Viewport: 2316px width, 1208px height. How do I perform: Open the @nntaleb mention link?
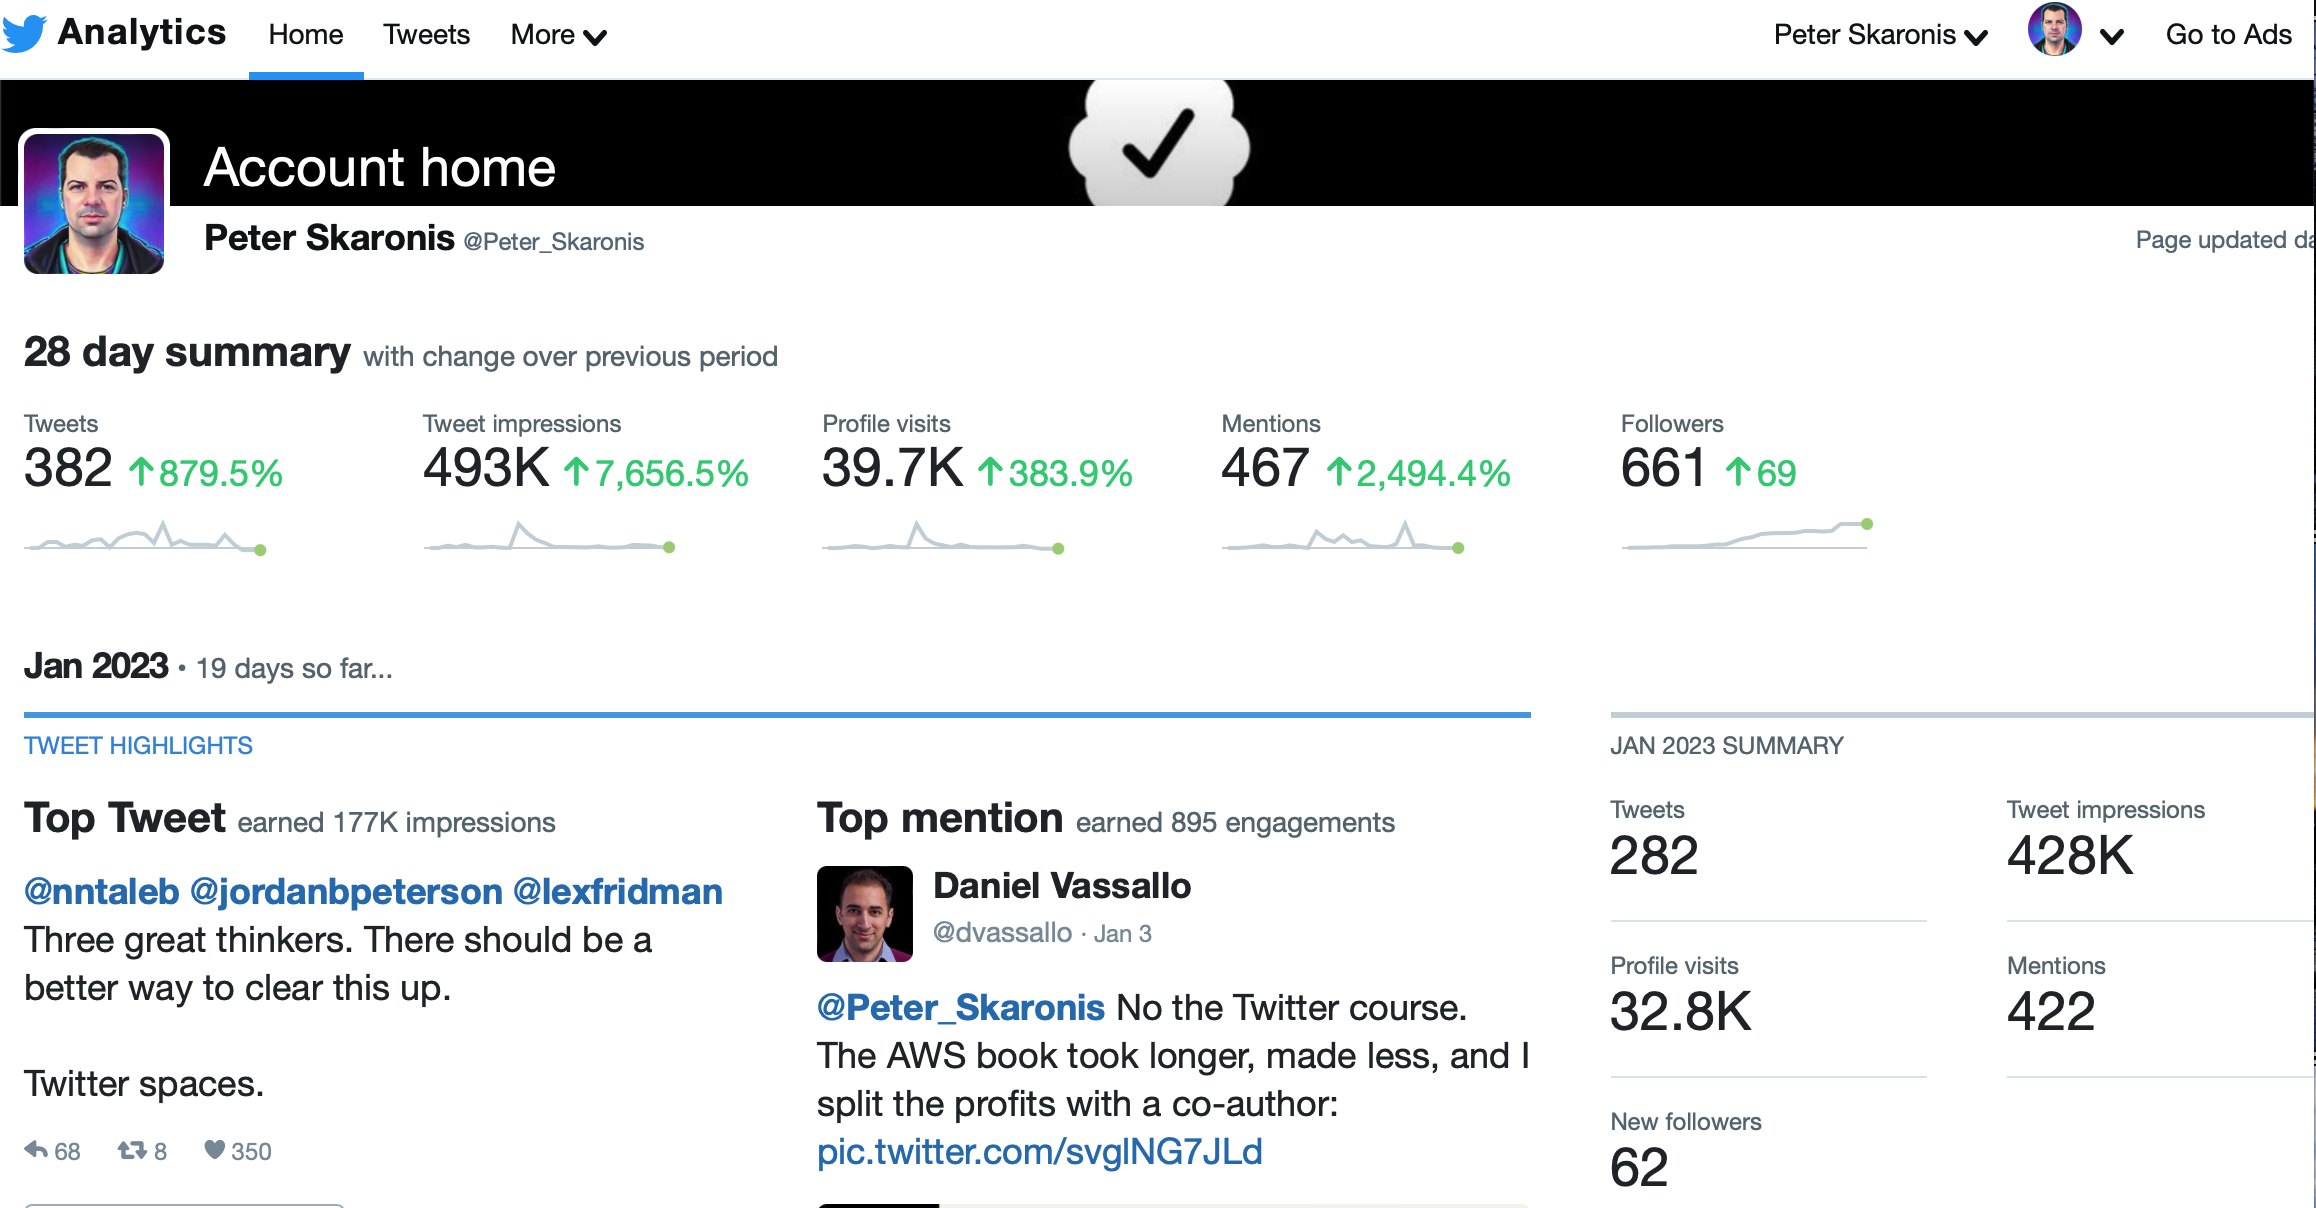101,891
